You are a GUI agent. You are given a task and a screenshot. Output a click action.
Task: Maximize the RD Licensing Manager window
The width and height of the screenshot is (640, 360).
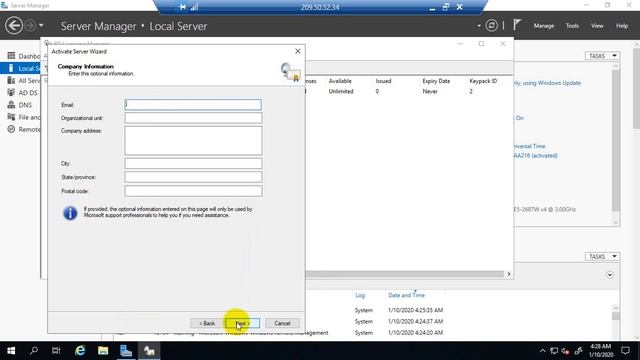coord(481,44)
